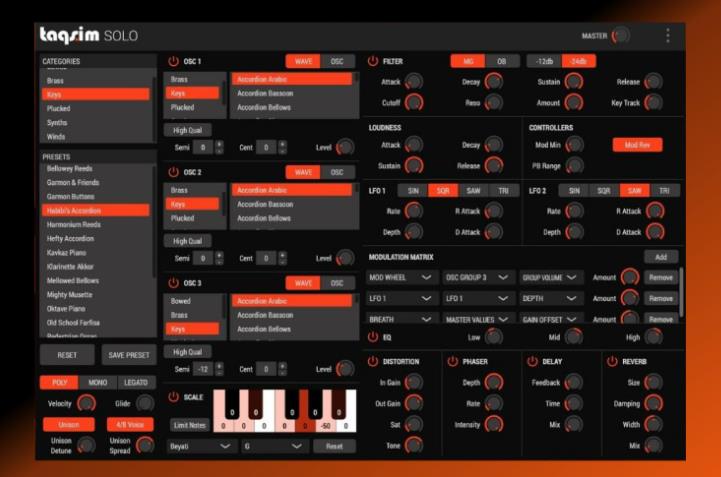Screen dimensions: 721x477
Task: Toggle OSC 2 power icon
Action: [x=173, y=172]
